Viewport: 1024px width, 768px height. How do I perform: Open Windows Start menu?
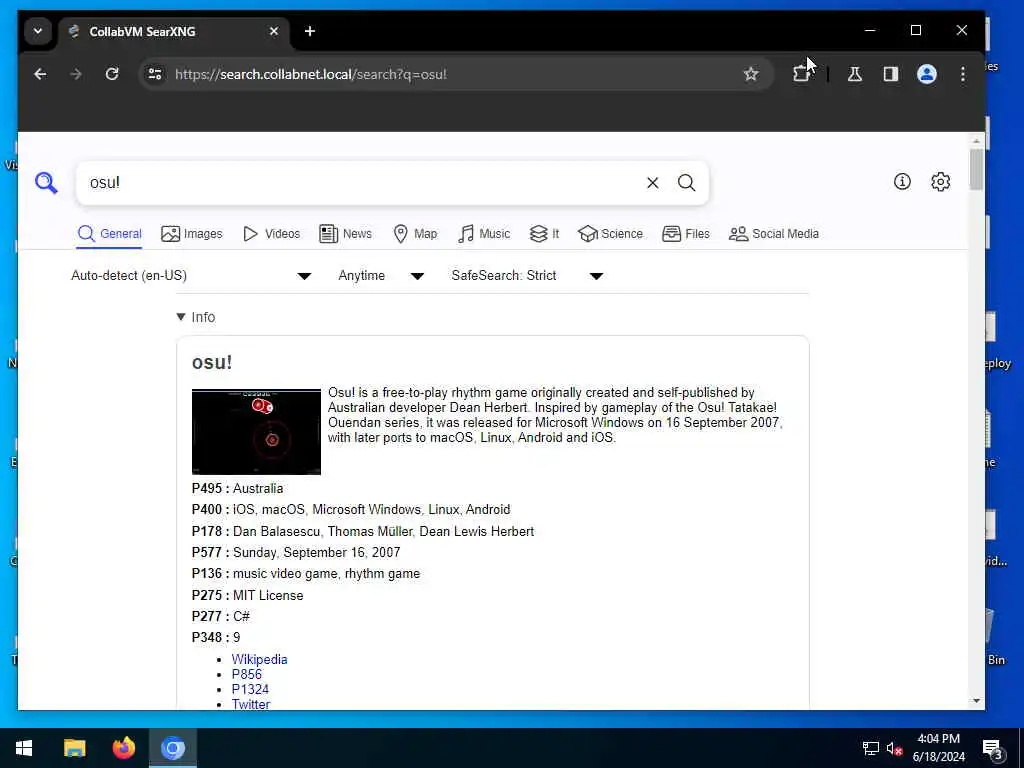(24, 748)
